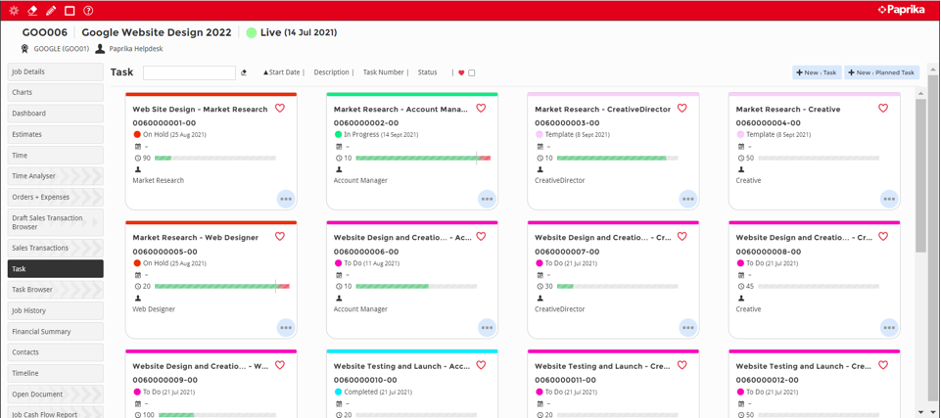Click heart icon on Market Research - Web Designer card

click(281, 237)
